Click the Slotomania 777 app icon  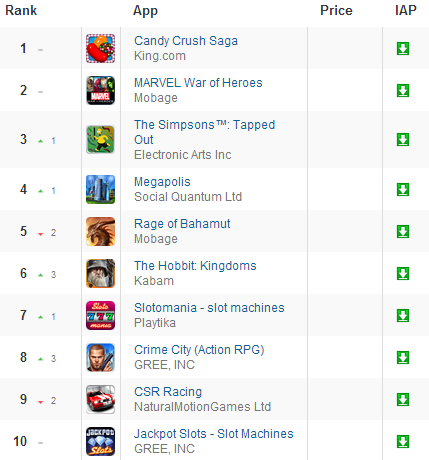[100, 315]
